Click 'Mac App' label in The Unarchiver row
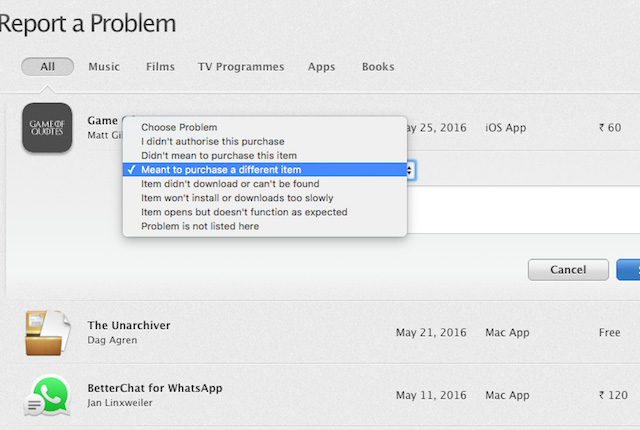Screen dimensions: 640x430 point(507,332)
